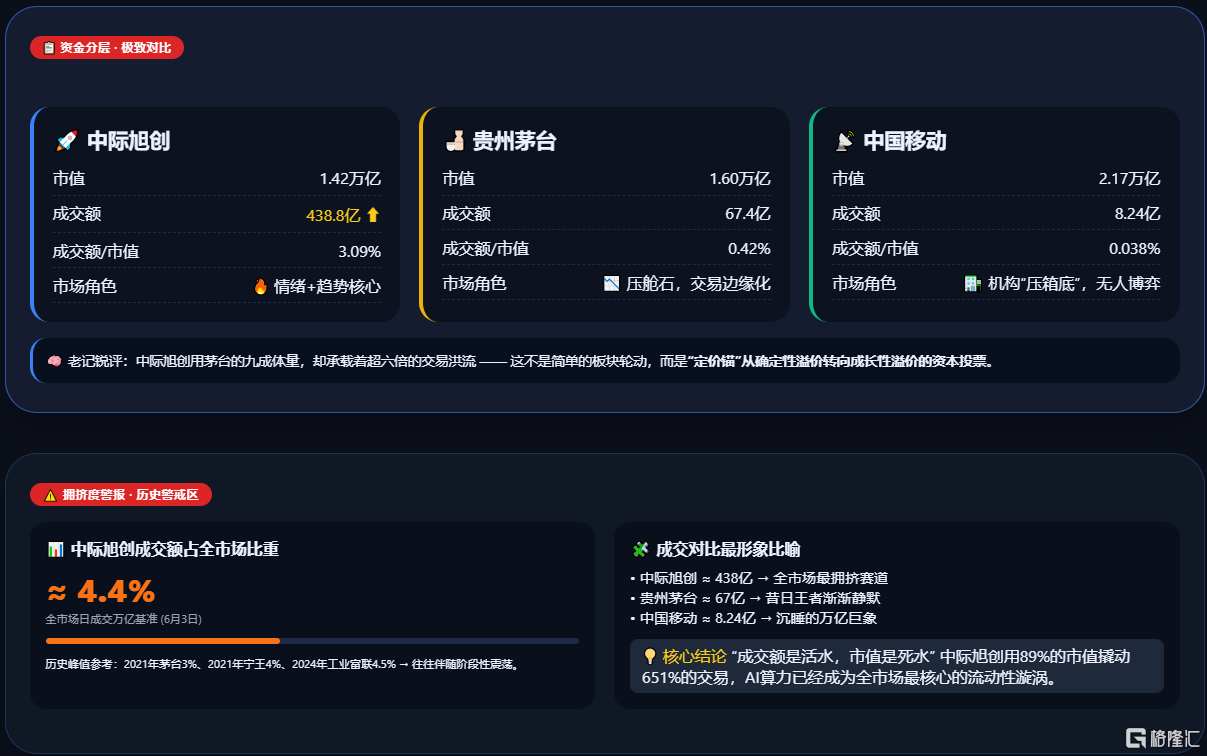Click the 8.24亿 turnover value in 中国移动 card
The width and height of the screenshot is (1207, 756).
pyautogui.click(x=1138, y=214)
